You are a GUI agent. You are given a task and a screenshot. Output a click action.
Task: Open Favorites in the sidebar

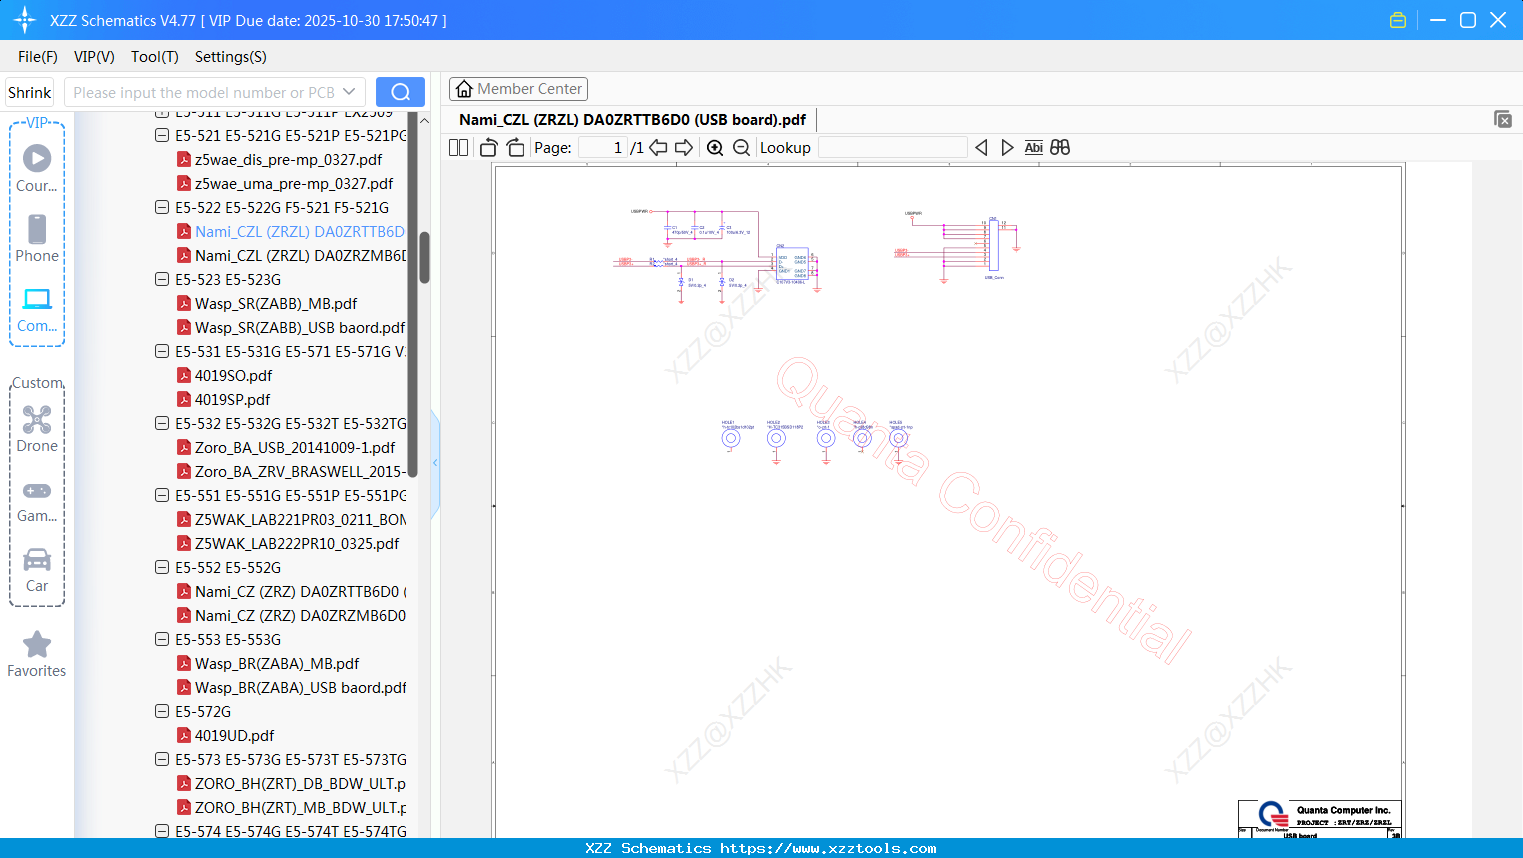[x=37, y=654]
